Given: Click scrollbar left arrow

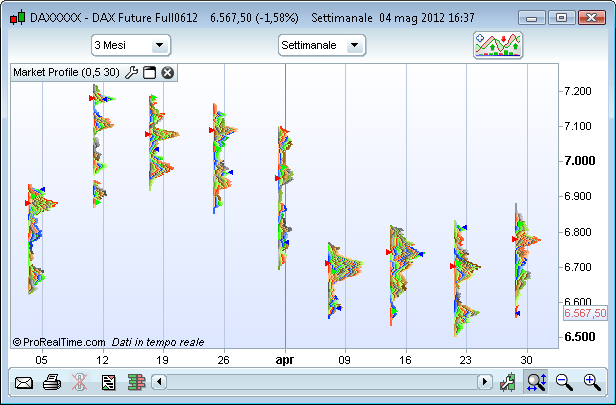Looking at the screenshot, I should click(159, 382).
